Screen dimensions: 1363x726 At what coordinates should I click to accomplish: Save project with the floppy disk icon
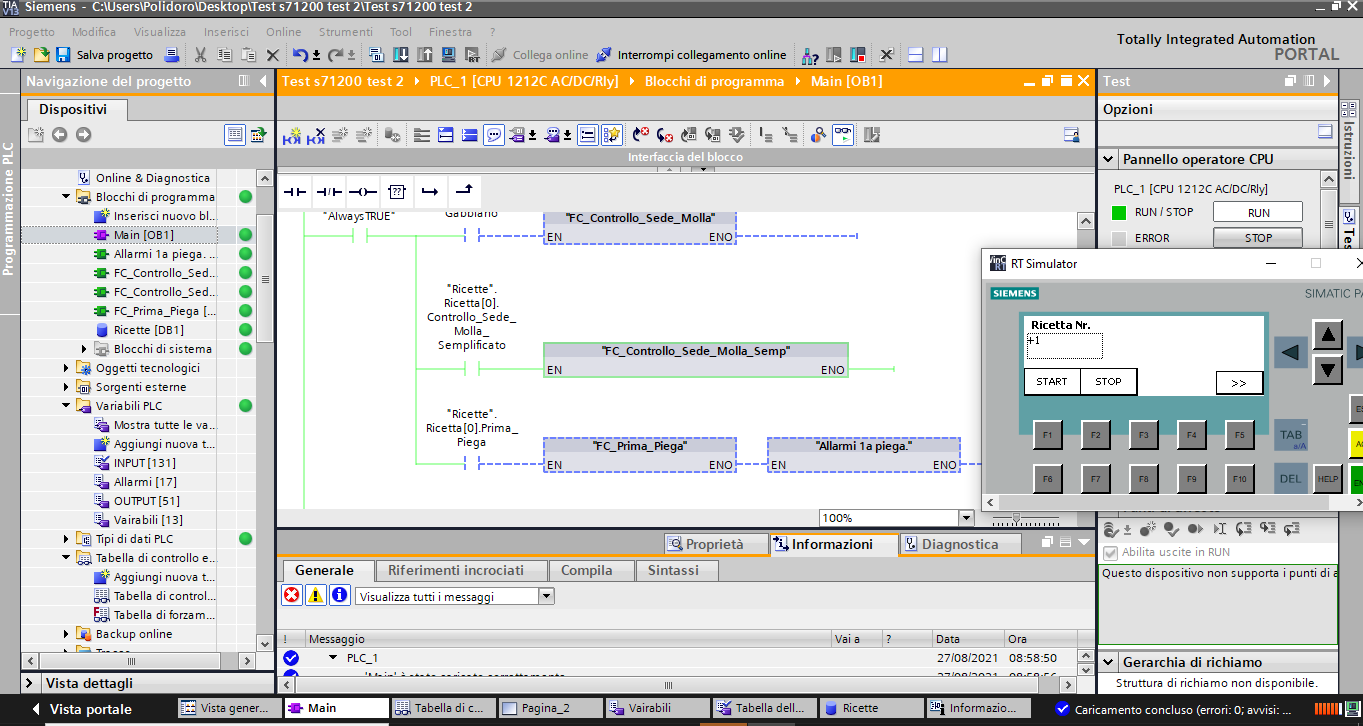pos(63,54)
